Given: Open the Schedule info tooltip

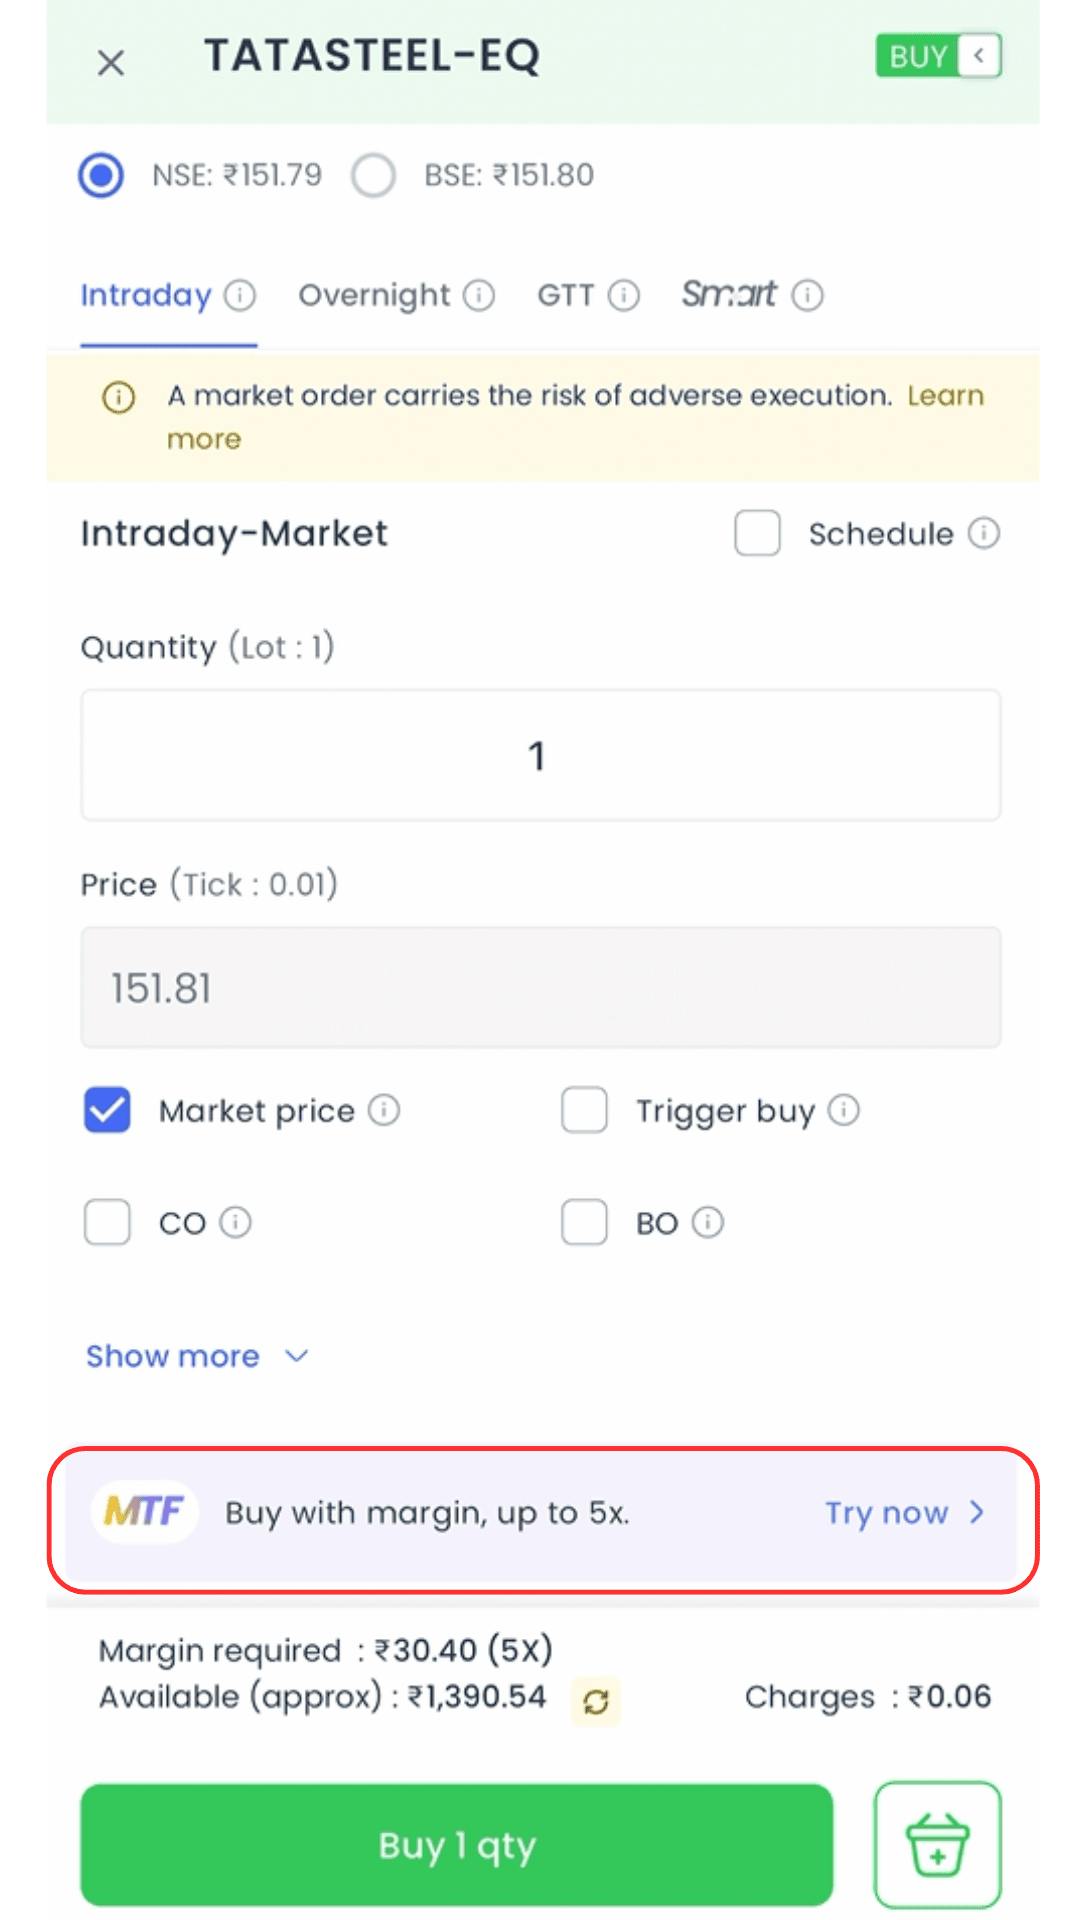Looking at the screenshot, I should (x=984, y=533).
